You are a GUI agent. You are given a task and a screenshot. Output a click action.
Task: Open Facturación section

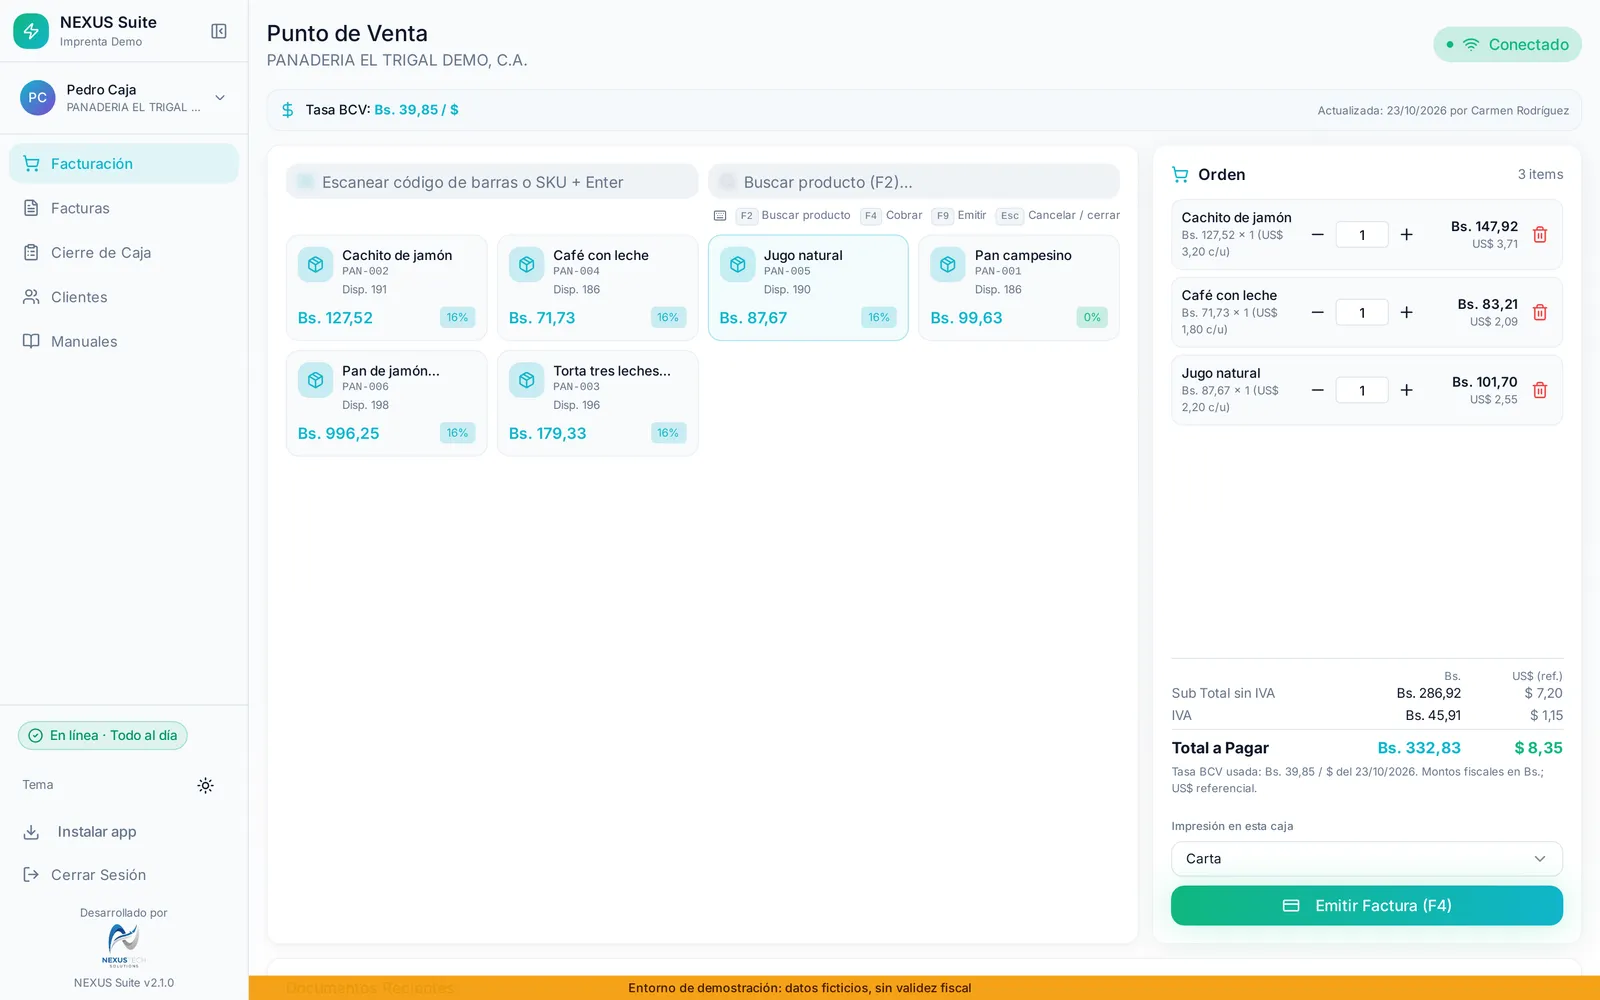(x=124, y=163)
